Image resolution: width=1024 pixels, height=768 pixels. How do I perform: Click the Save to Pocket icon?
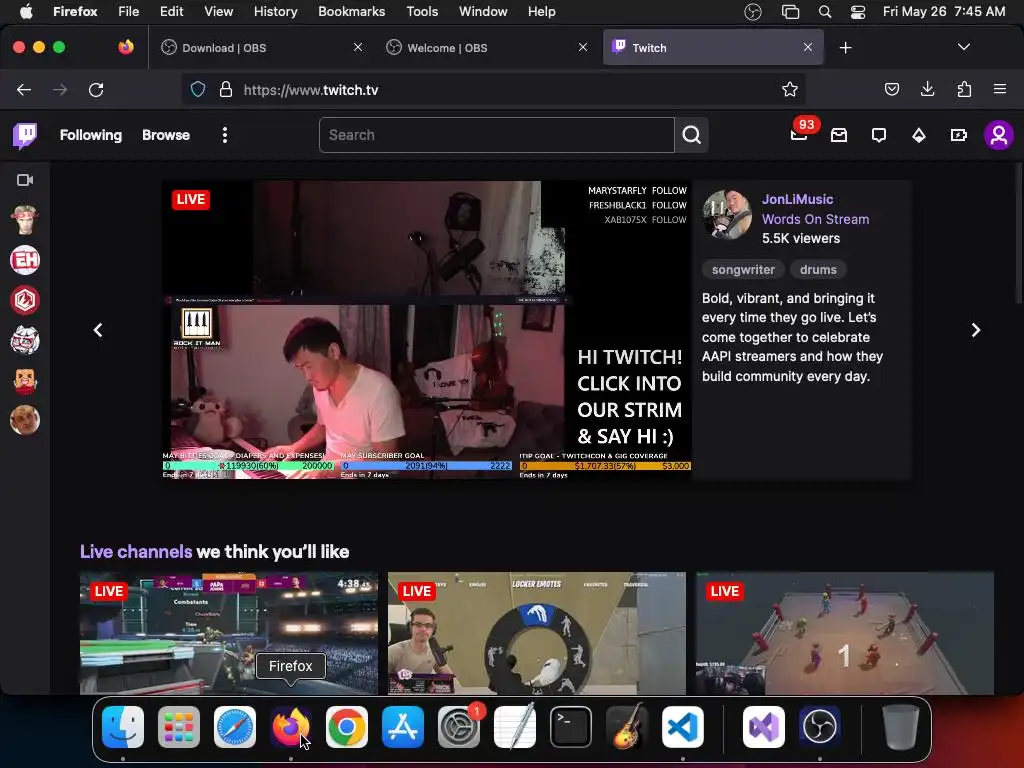point(891,89)
